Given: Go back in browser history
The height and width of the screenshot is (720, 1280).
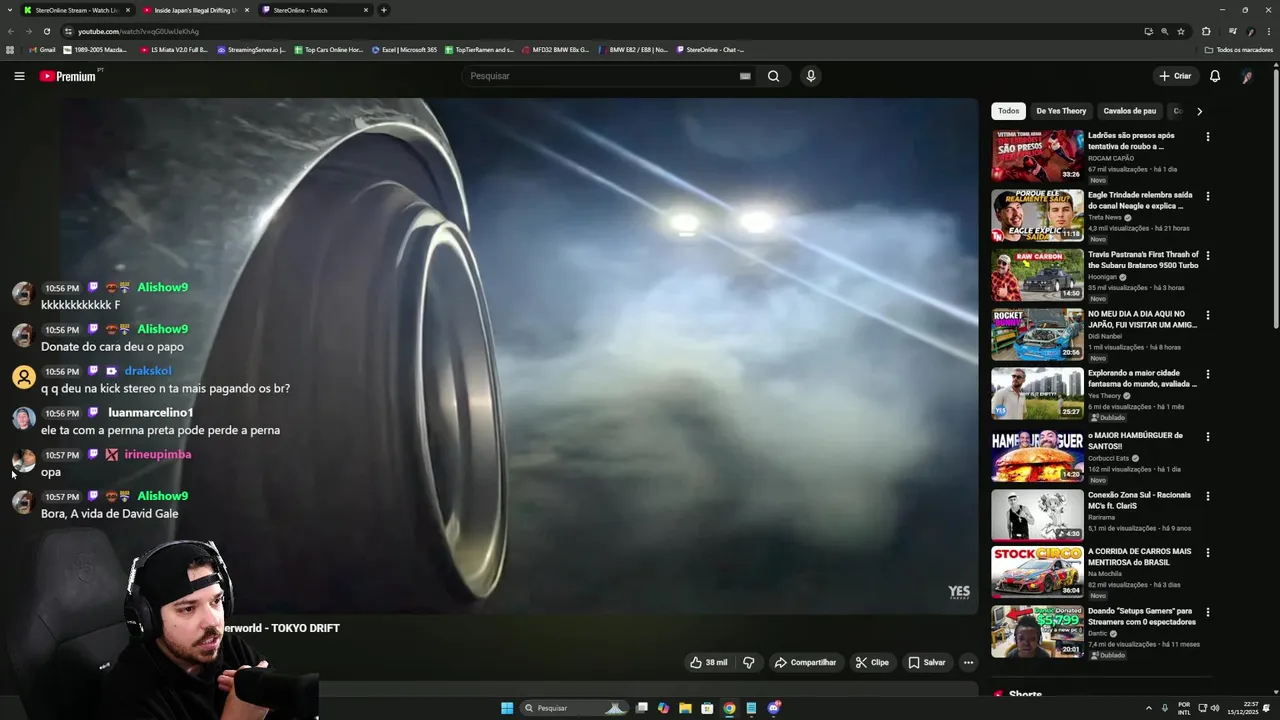Looking at the screenshot, I should [11, 31].
